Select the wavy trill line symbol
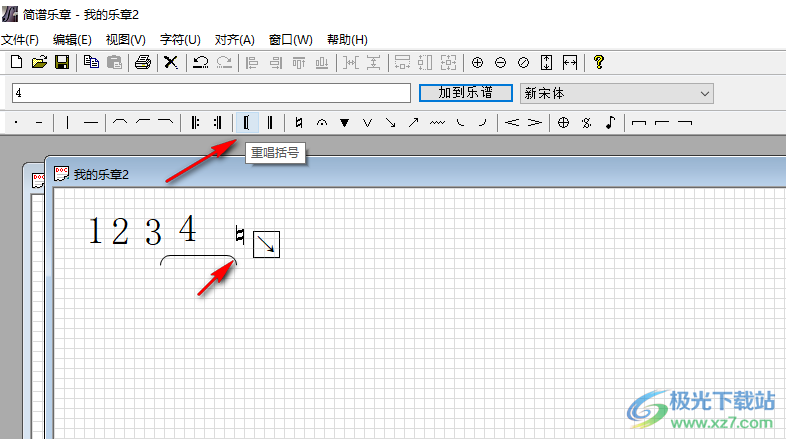This screenshot has width=786, height=439. coord(437,123)
